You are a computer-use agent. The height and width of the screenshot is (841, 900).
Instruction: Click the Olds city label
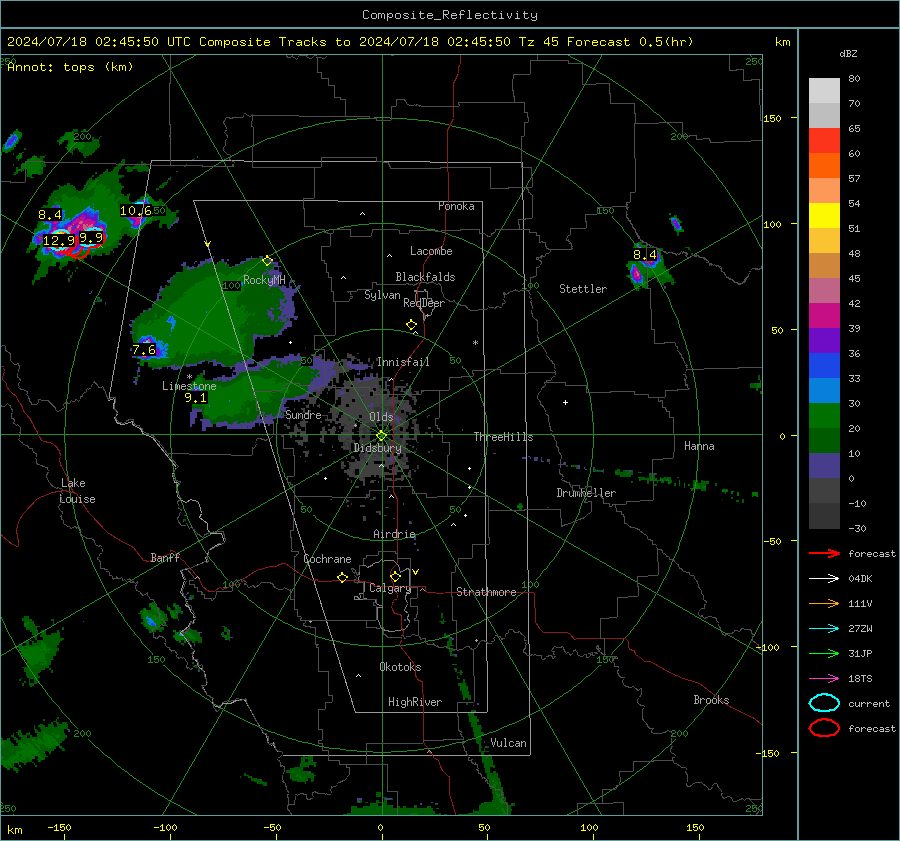(x=381, y=417)
